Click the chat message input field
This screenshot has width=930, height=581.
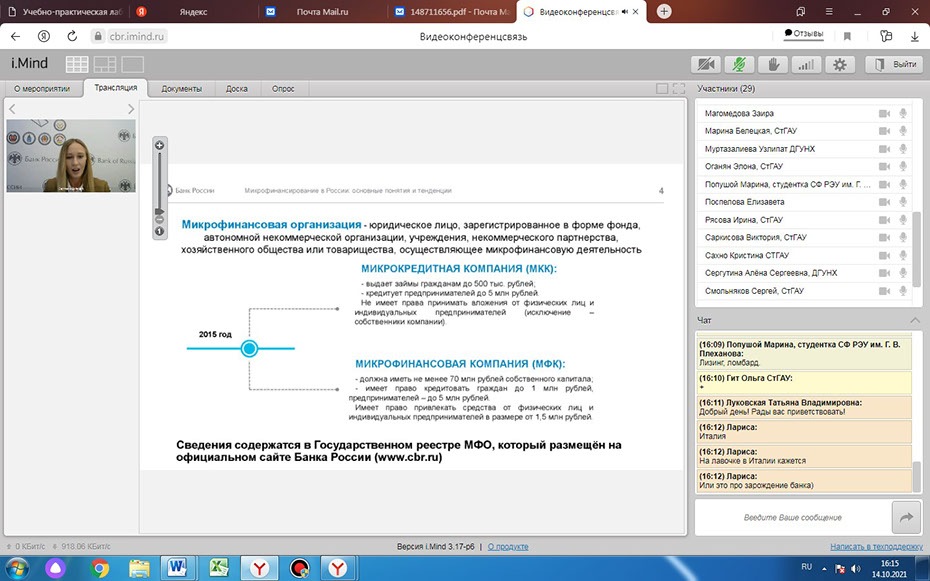(x=792, y=517)
